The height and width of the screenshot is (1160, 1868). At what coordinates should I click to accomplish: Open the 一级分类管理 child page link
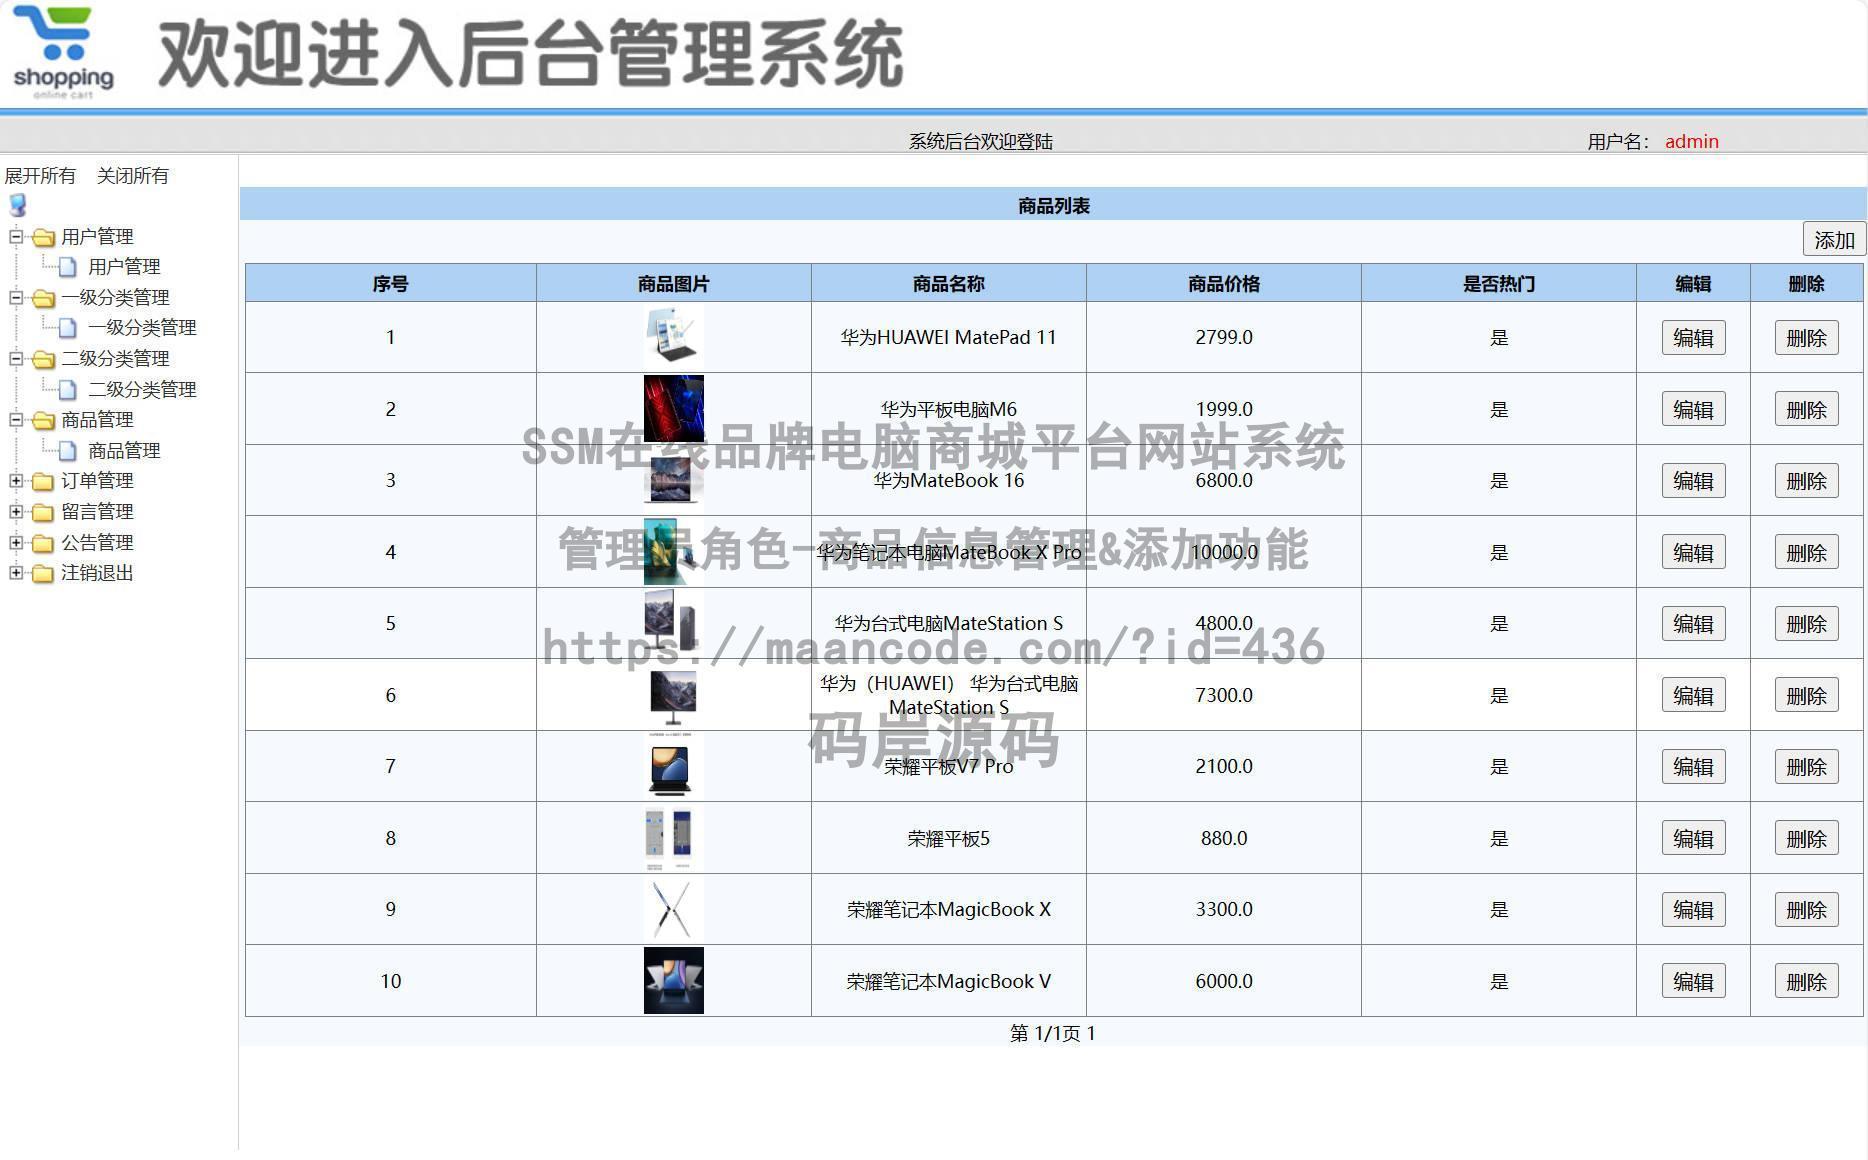142,328
